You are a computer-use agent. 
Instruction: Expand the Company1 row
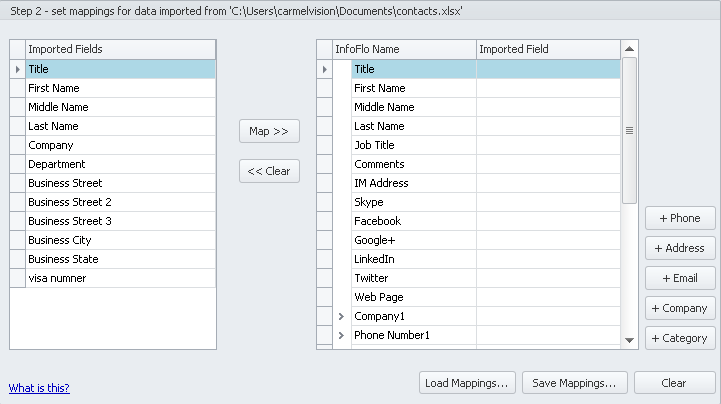coord(341,316)
